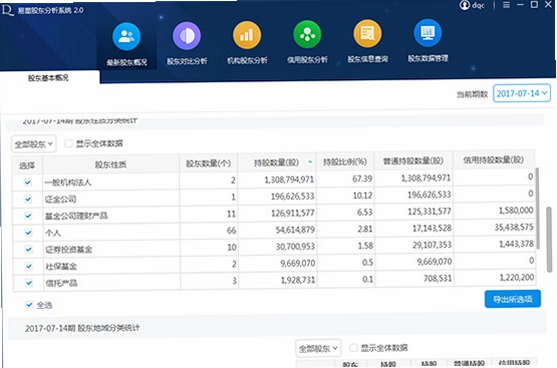The width and height of the screenshot is (557, 368).
Task: Click the table's vertical scrollbar
Action: (x=537, y=209)
